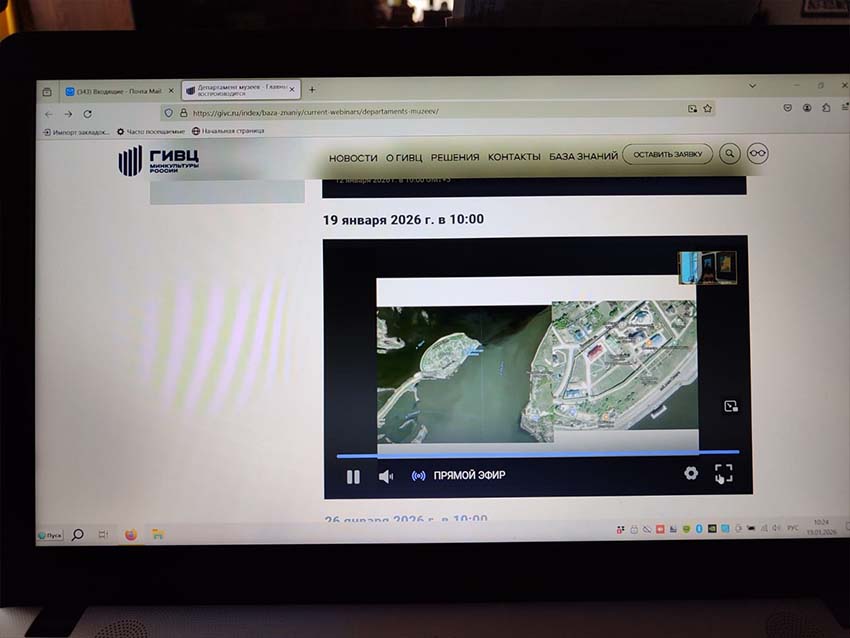The width and height of the screenshot is (850, 638).
Task: Click ОСТАВИТЬ ЗАЯВКУ button
Action: 667,155
